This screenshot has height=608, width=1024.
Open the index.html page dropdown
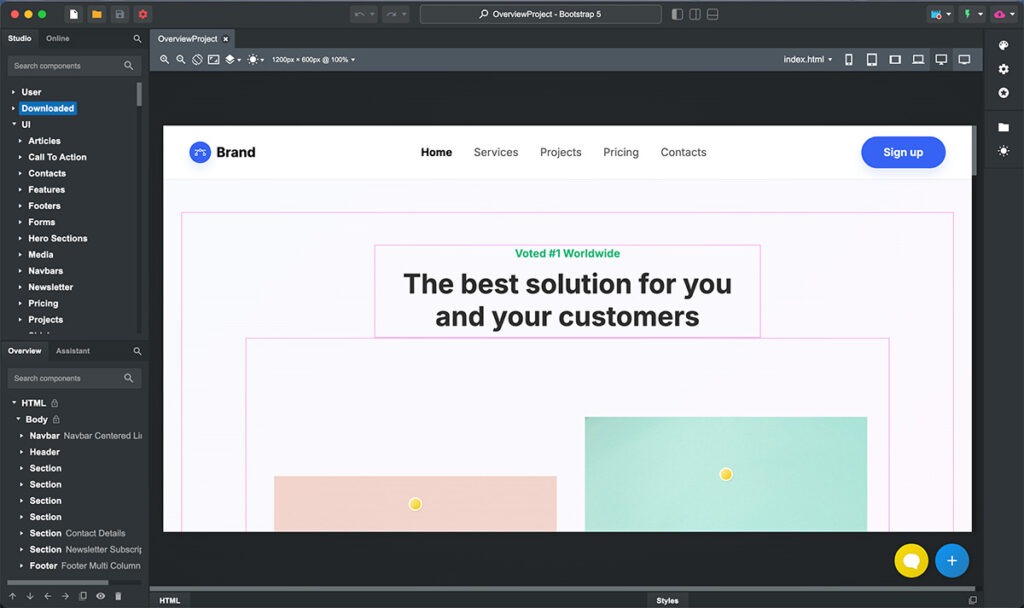coord(808,59)
